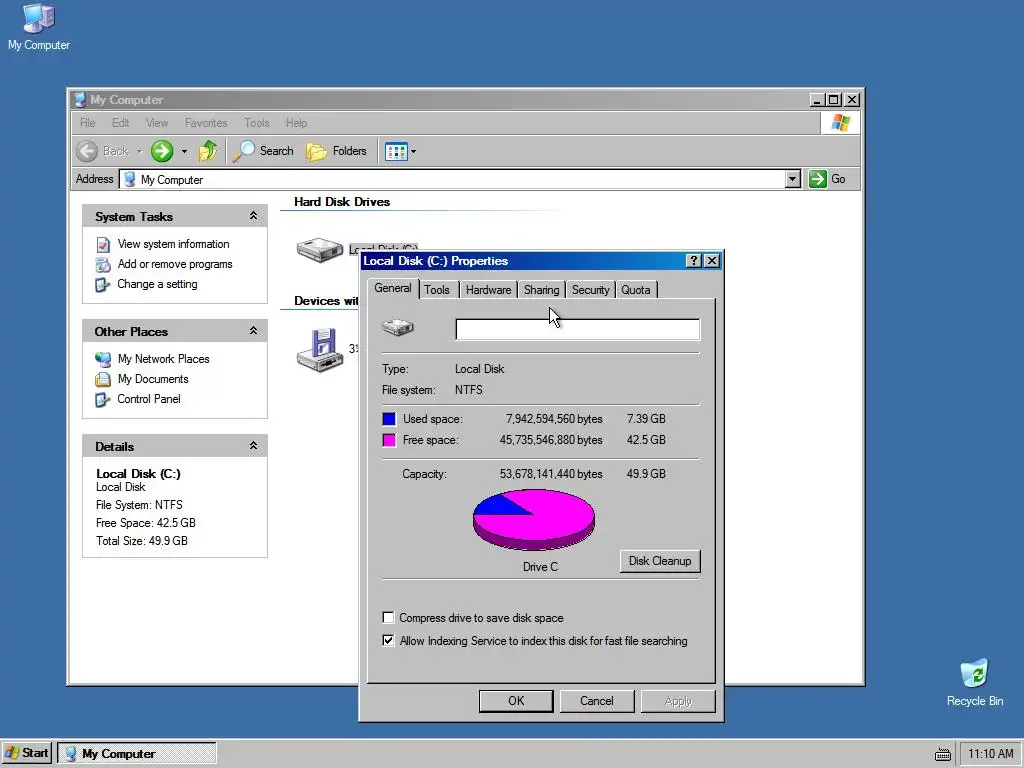Select the floppy drive icon
This screenshot has height=768, width=1024.
pos(319,350)
